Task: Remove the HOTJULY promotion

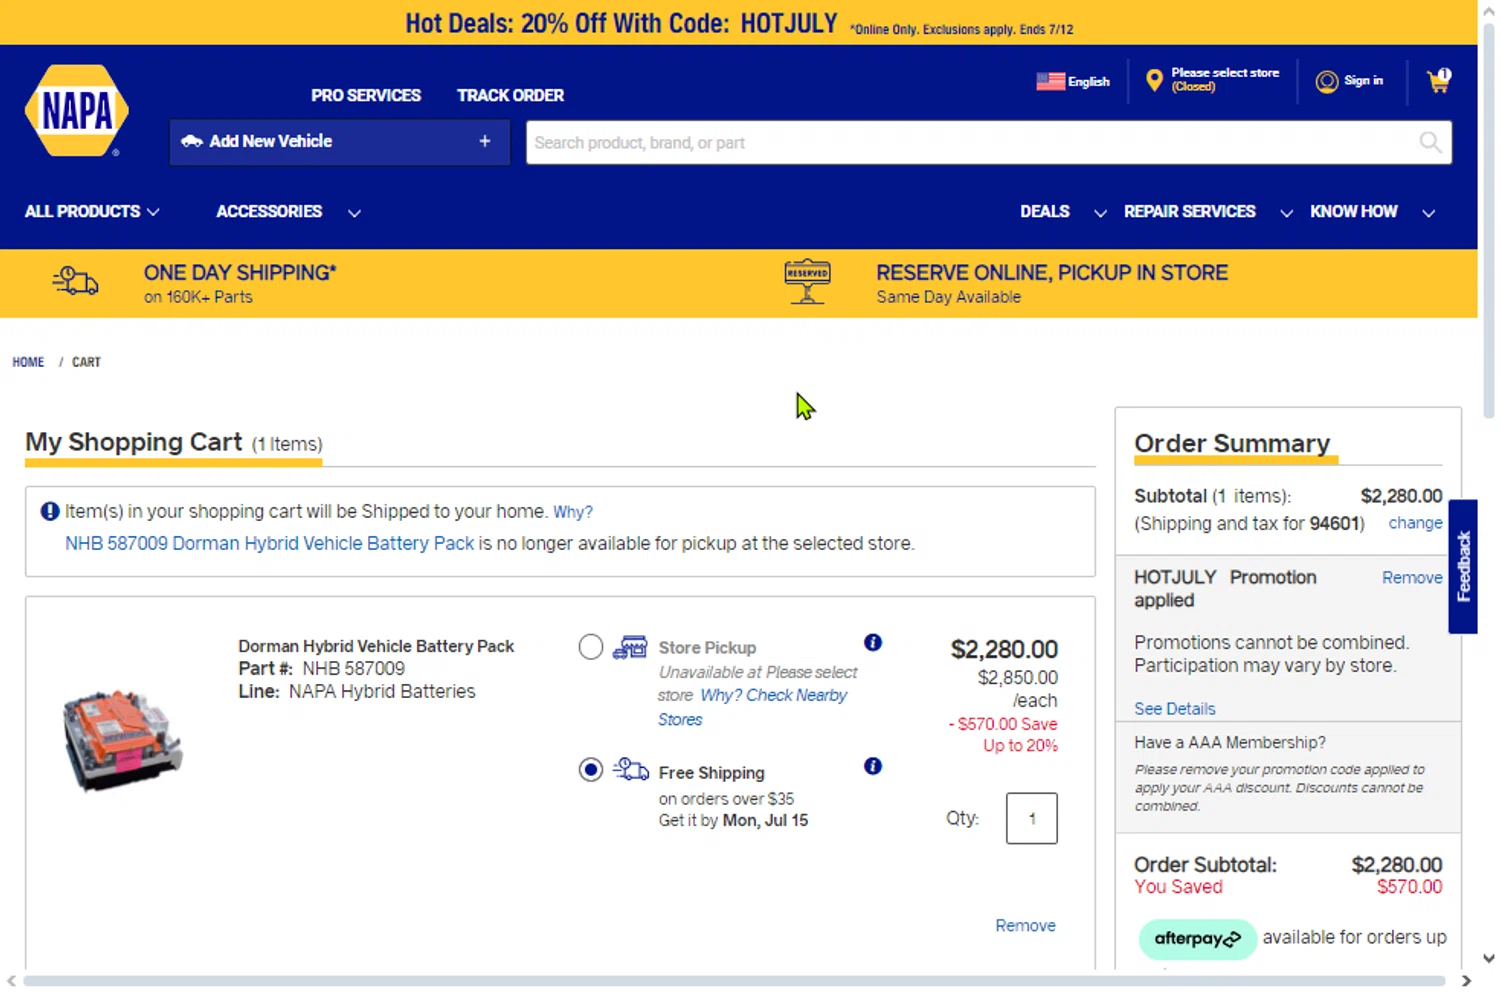Action: pos(1412,578)
